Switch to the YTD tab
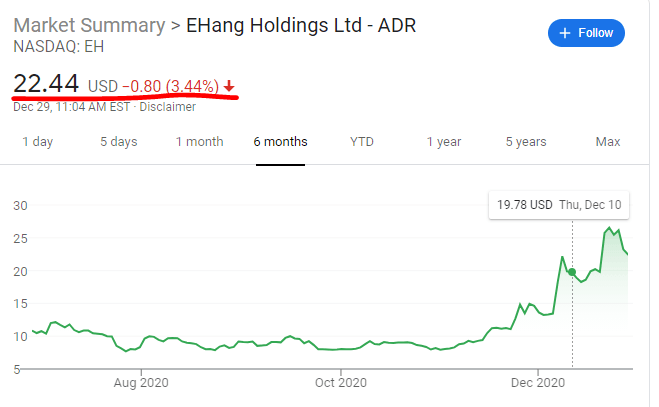659x407 pixels. (362, 142)
